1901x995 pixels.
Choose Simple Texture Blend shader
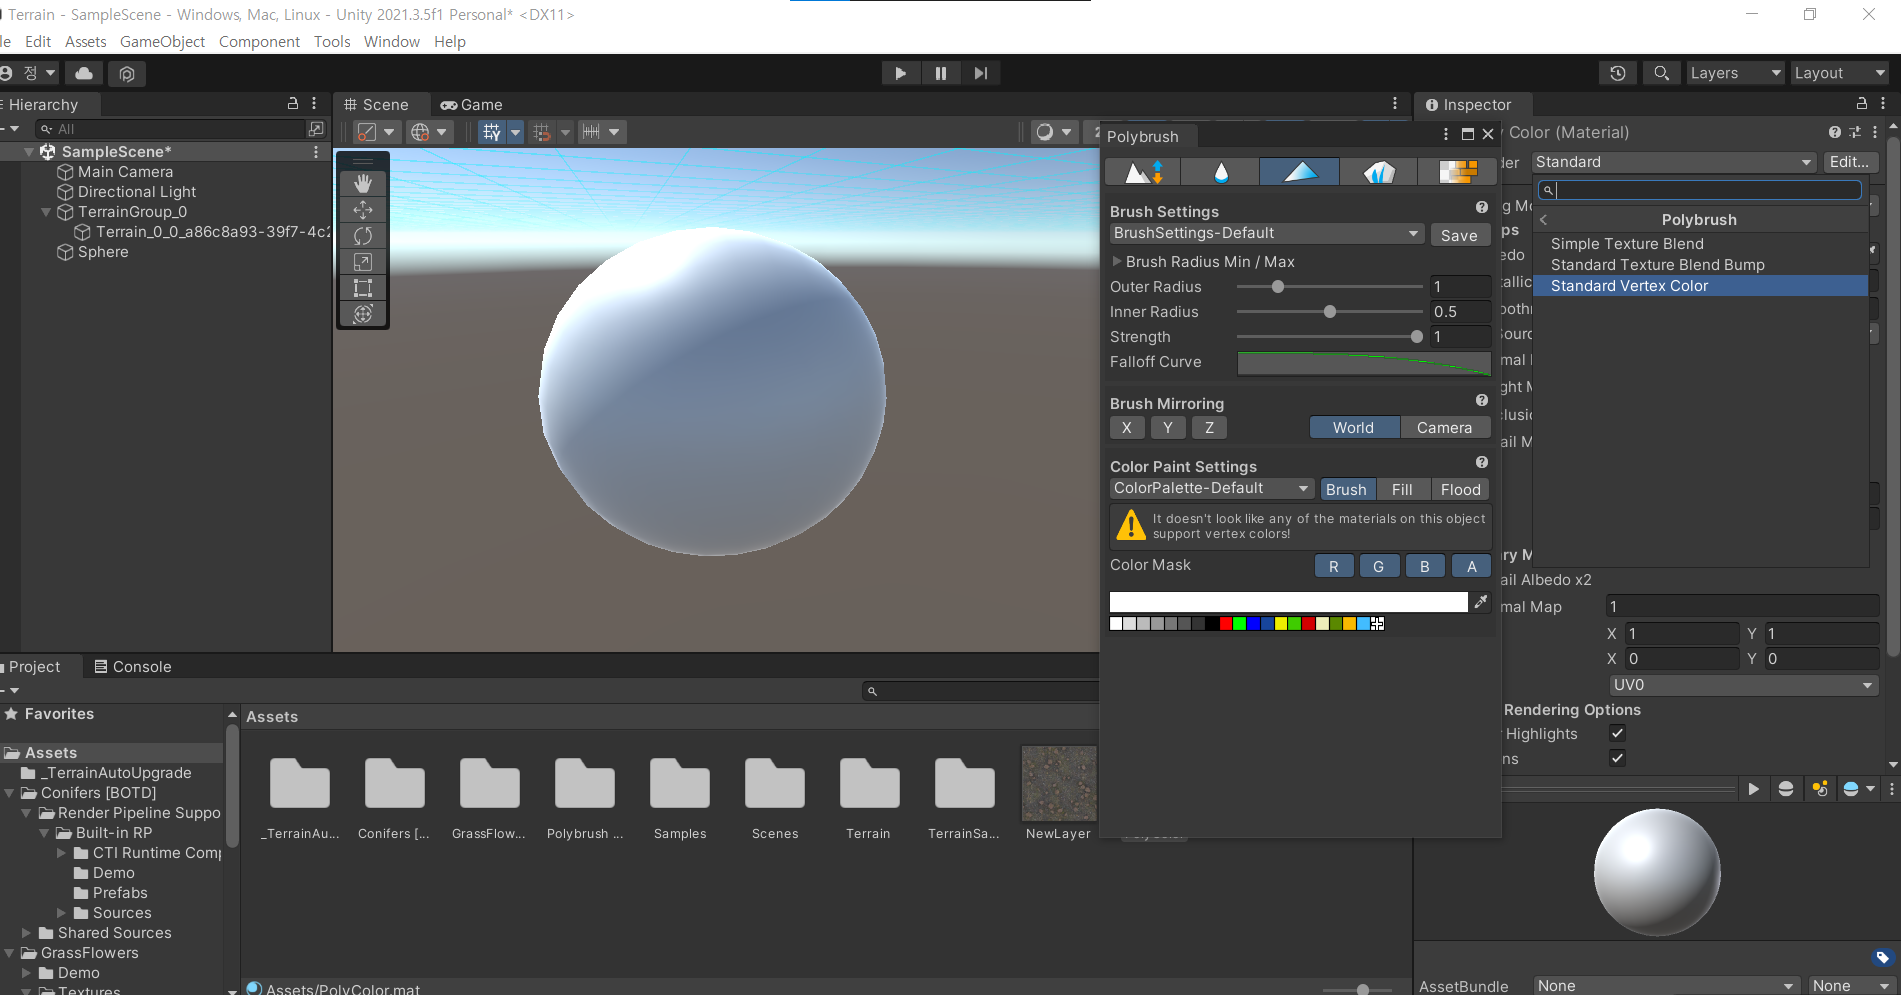1700,244
